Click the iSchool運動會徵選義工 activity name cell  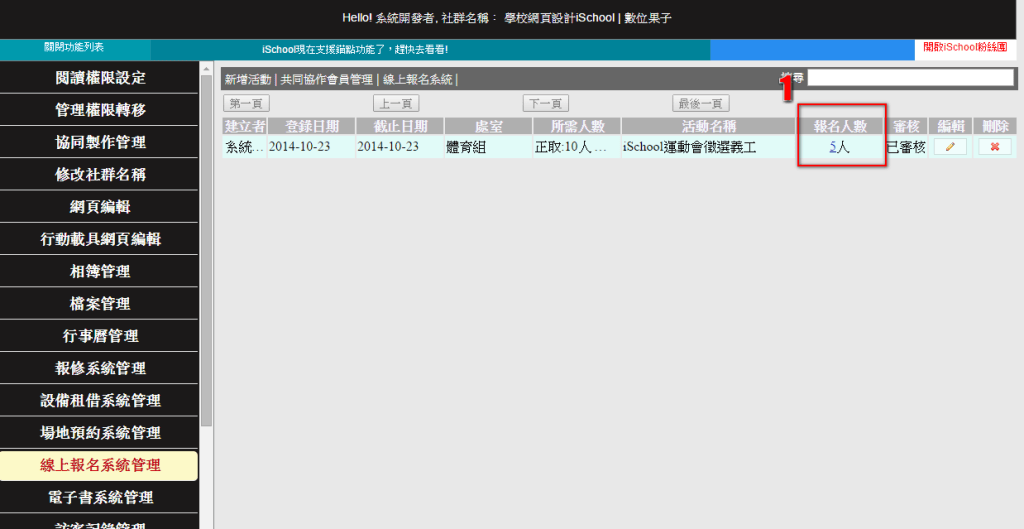pyautogui.click(x=709, y=147)
